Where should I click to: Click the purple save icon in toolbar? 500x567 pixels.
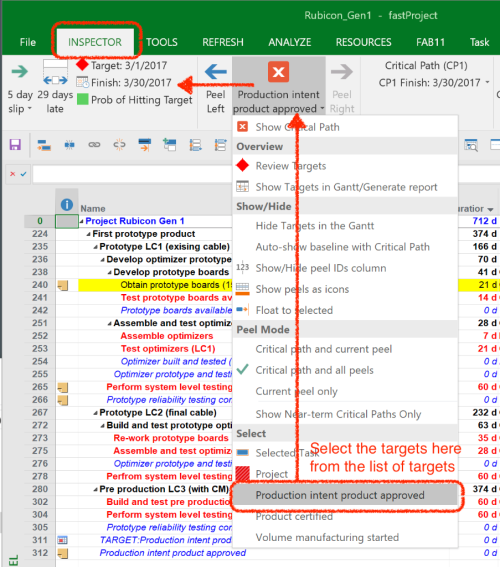(15, 145)
